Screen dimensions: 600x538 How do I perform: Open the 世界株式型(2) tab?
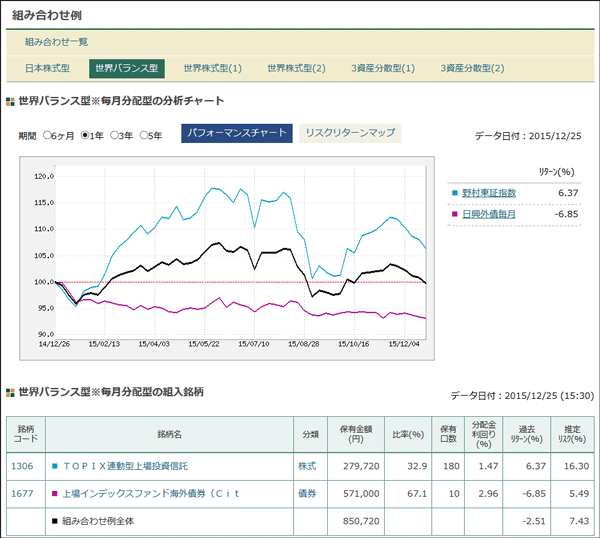click(296, 68)
